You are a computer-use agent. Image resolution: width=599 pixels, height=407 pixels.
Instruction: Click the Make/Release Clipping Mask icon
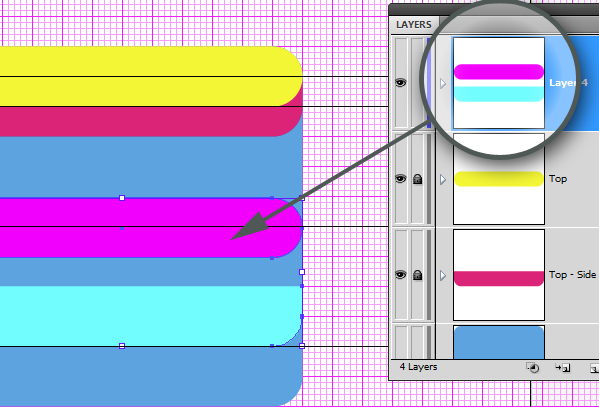[x=533, y=367]
